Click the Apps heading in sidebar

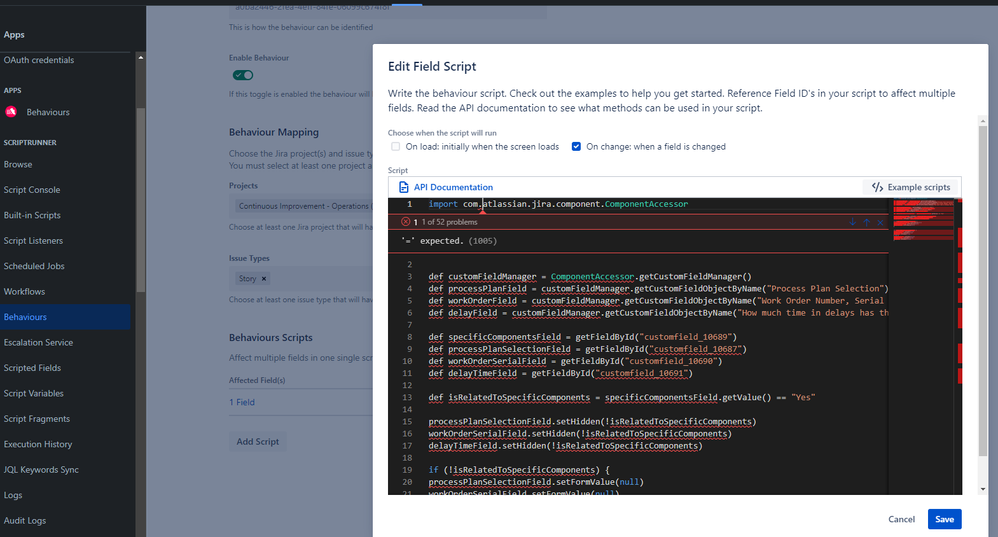click(14, 34)
